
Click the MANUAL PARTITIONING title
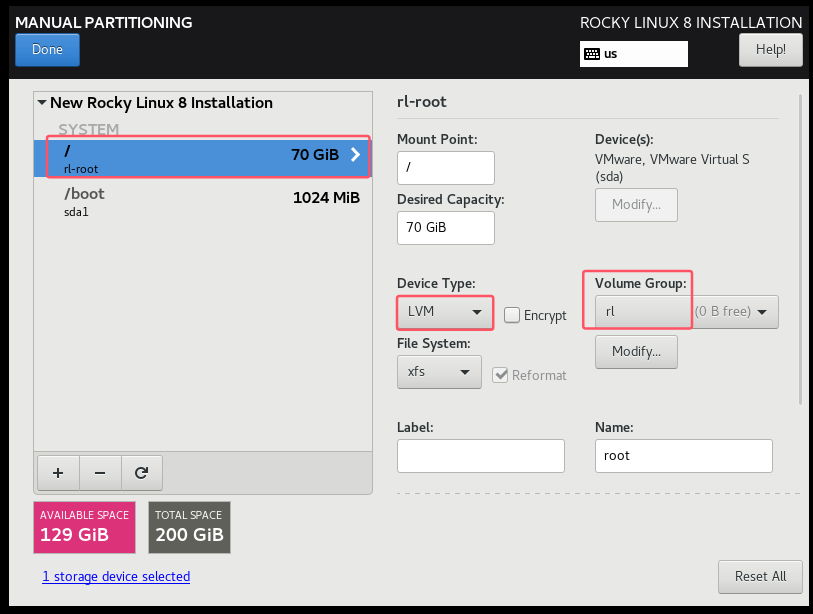[104, 22]
